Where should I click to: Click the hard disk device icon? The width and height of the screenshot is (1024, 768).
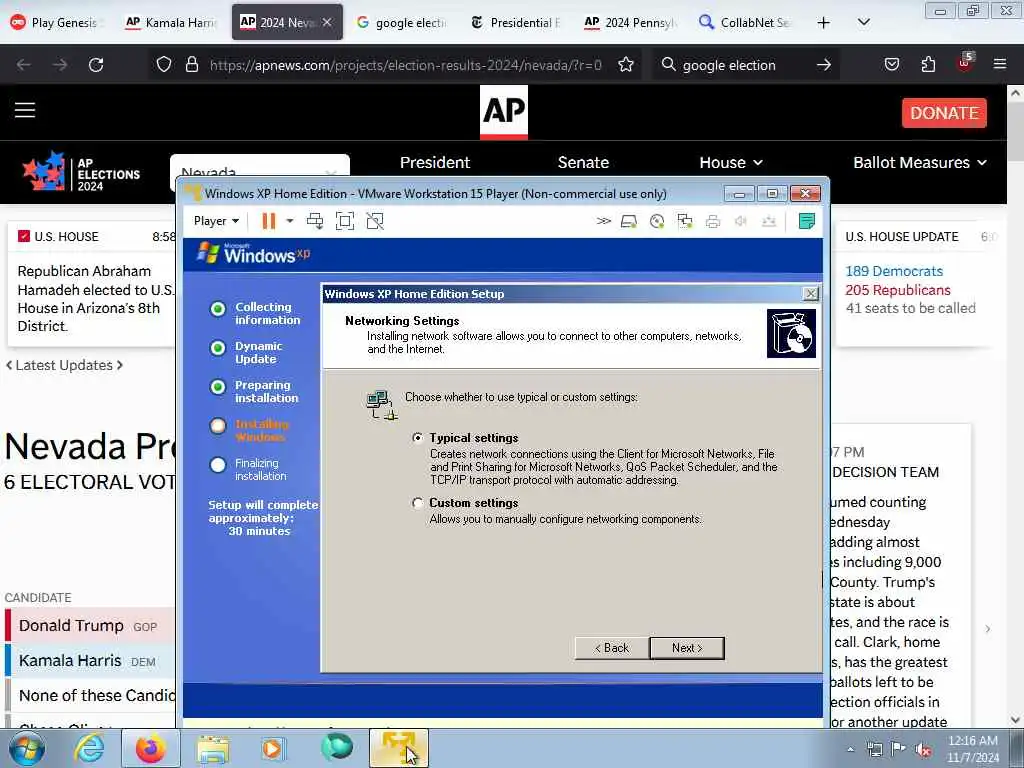(629, 221)
